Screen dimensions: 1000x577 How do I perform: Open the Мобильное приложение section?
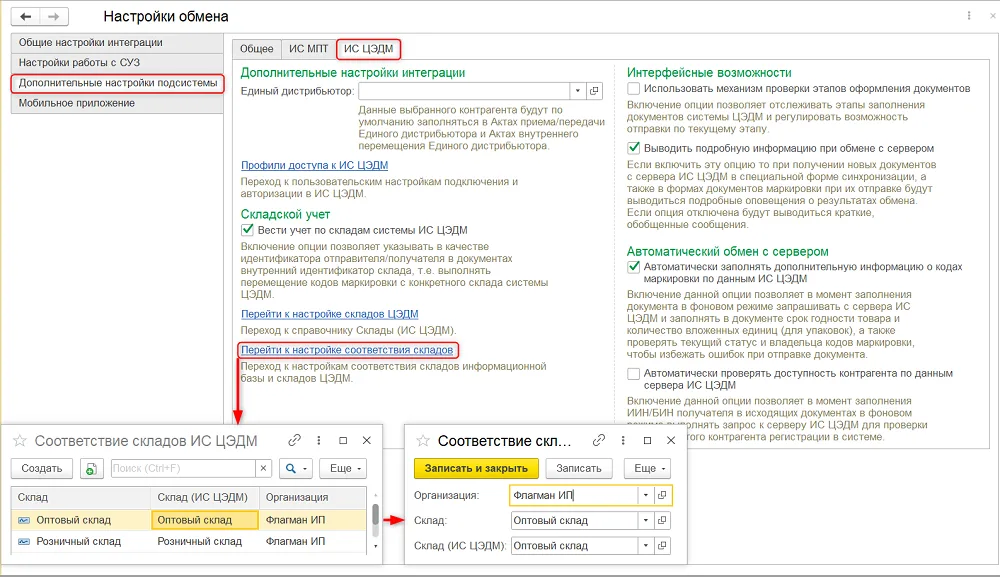coord(117,103)
